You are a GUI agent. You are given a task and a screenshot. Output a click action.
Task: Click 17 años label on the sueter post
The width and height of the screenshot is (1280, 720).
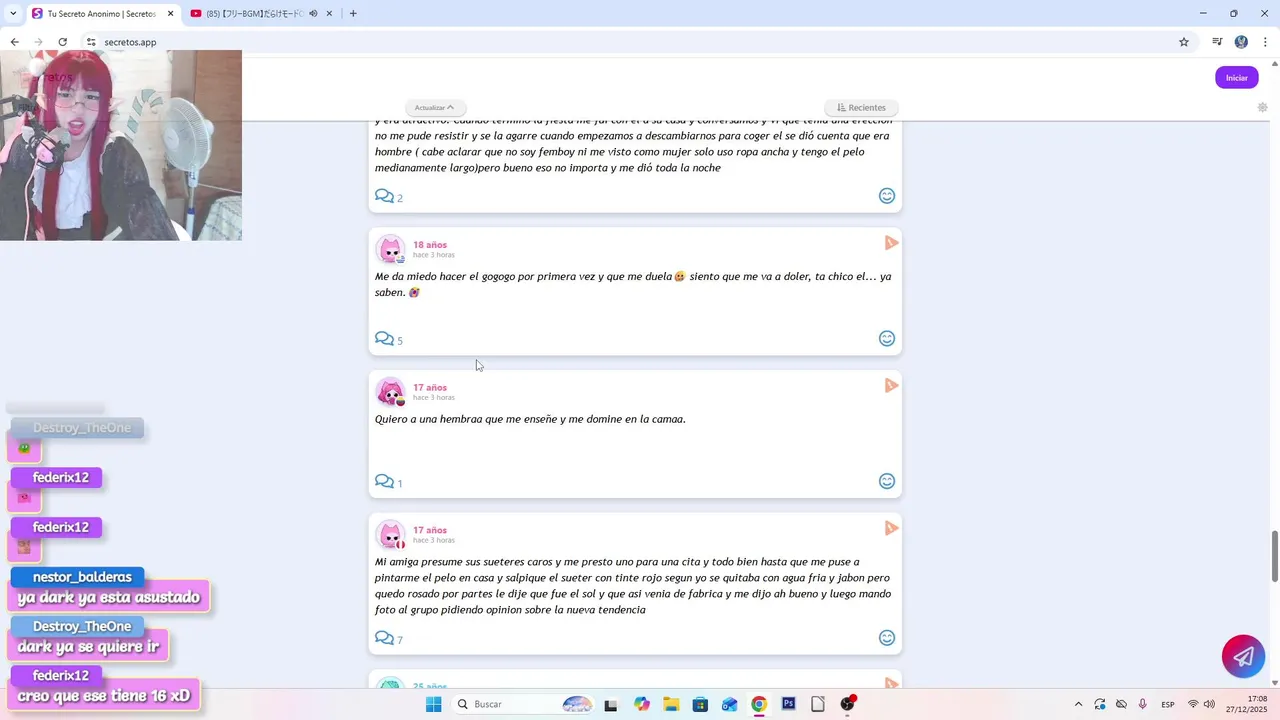(x=430, y=530)
